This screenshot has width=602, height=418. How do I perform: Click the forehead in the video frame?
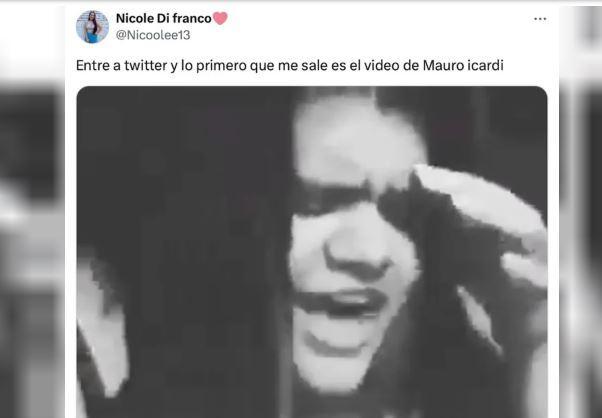click(x=355, y=138)
